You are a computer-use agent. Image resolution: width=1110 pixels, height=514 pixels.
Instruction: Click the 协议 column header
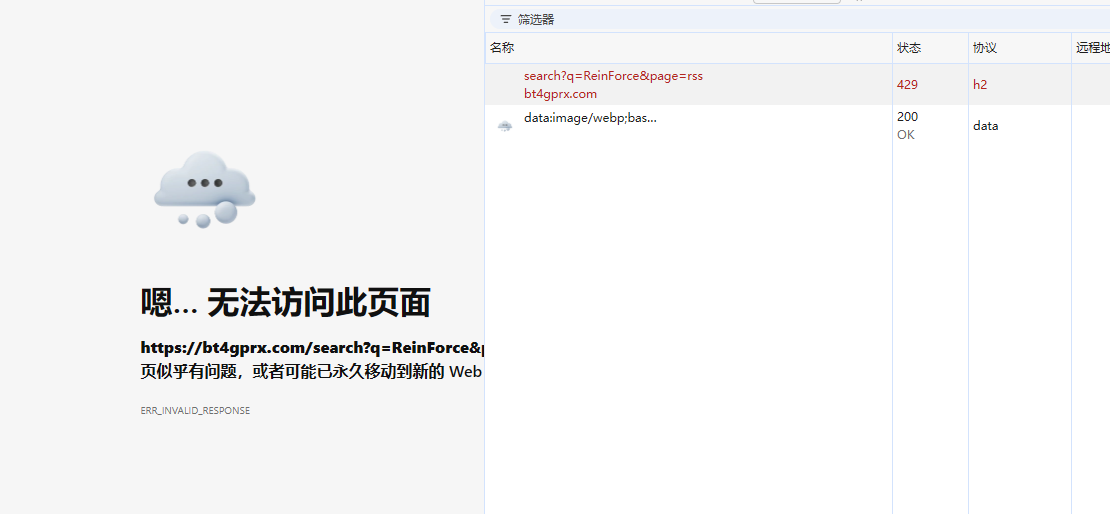[x=985, y=48]
